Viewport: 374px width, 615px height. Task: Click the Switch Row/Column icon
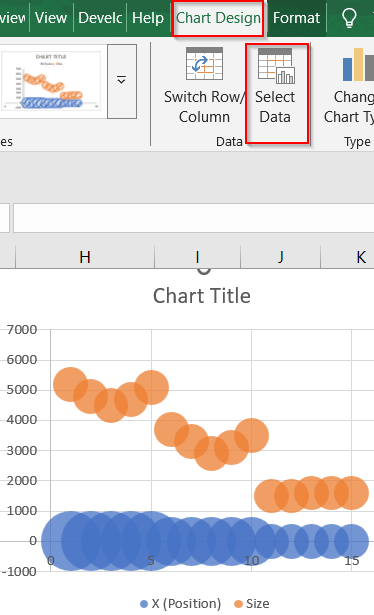204,64
